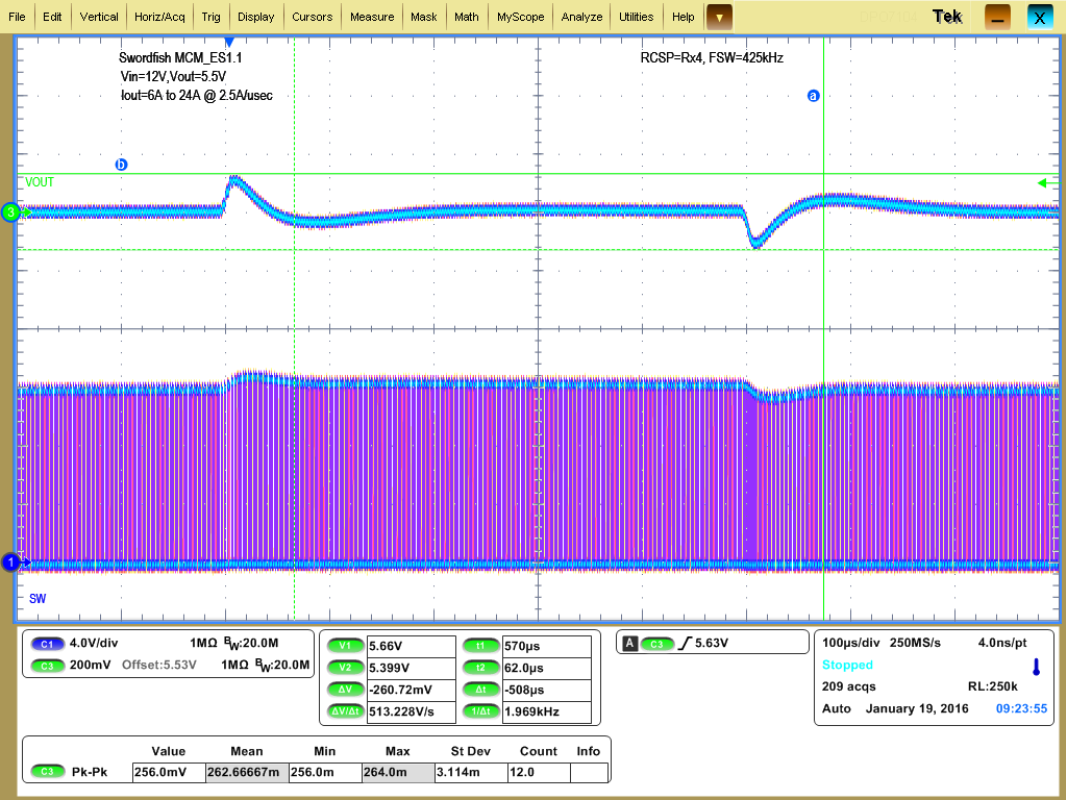Image resolution: width=1066 pixels, height=800 pixels.
Task: Click the Tek logo in the title bar
Action: [946, 16]
